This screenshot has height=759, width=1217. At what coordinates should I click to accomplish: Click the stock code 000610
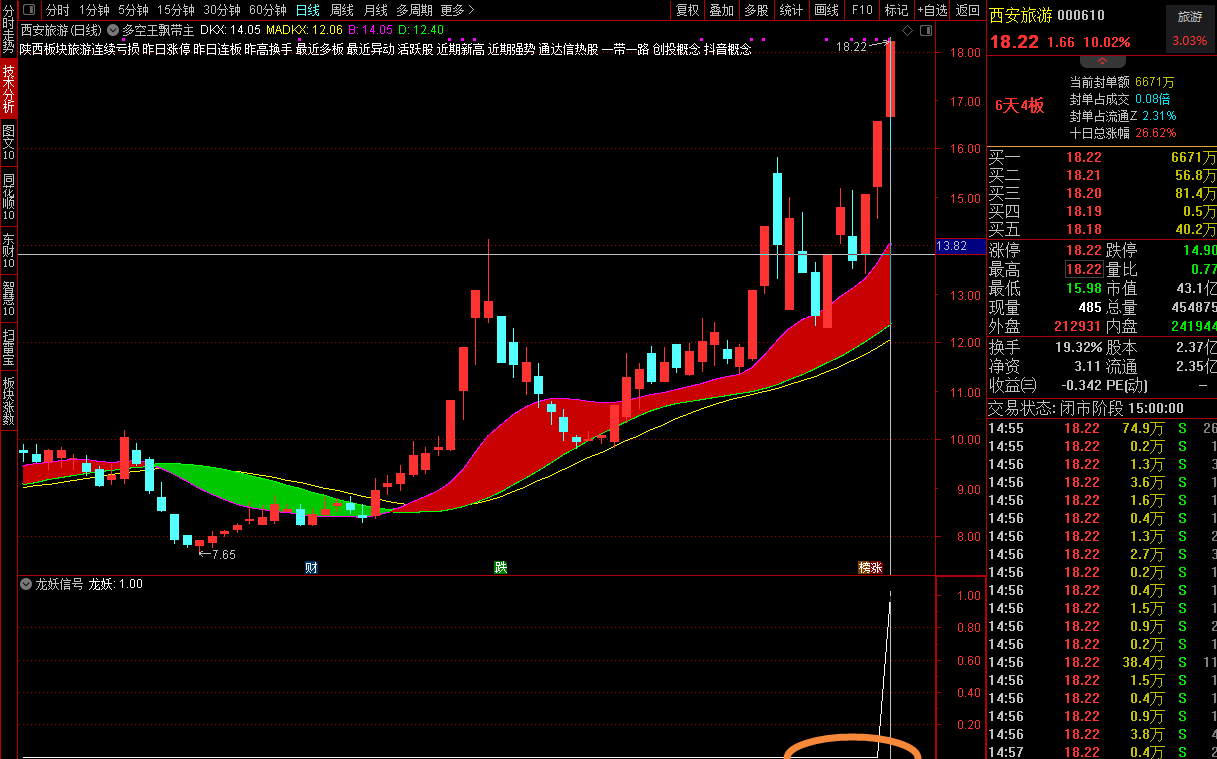1081,15
